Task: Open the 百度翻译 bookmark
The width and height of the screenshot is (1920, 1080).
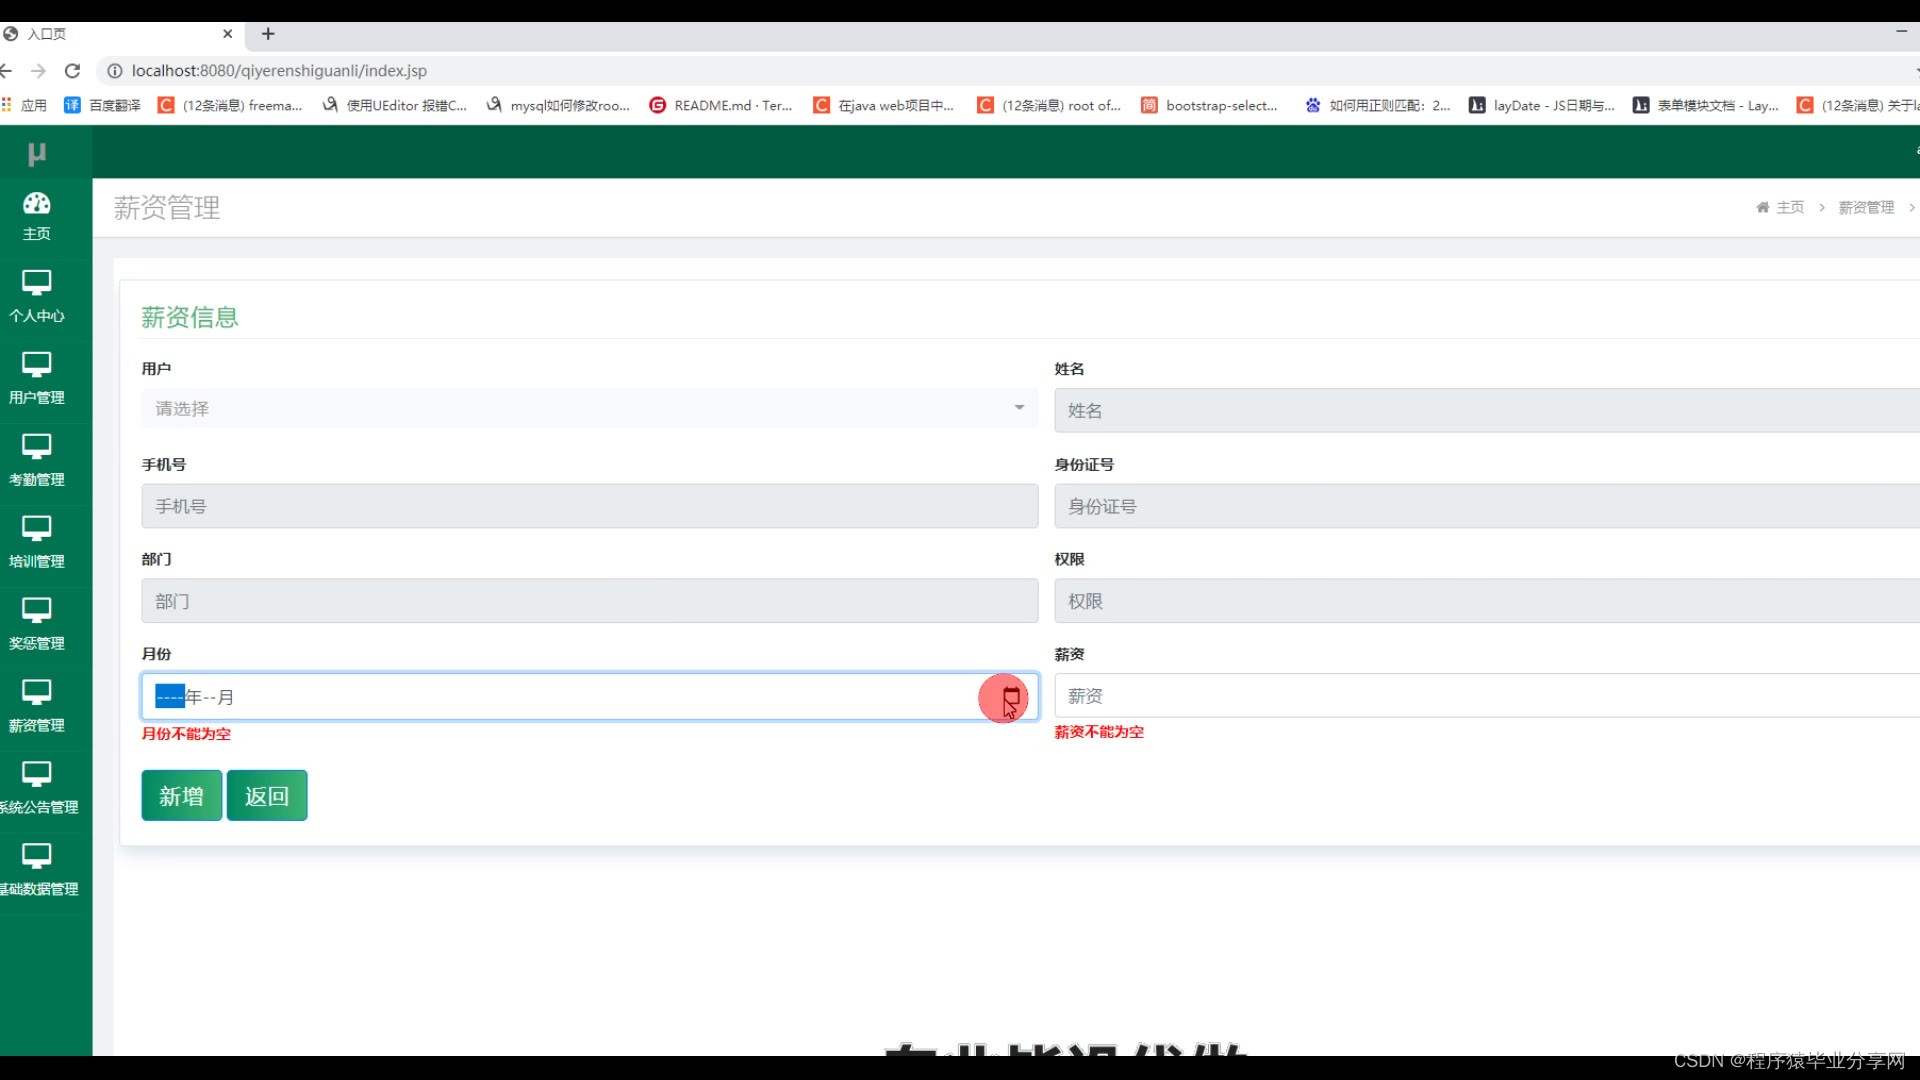Action: click(103, 105)
